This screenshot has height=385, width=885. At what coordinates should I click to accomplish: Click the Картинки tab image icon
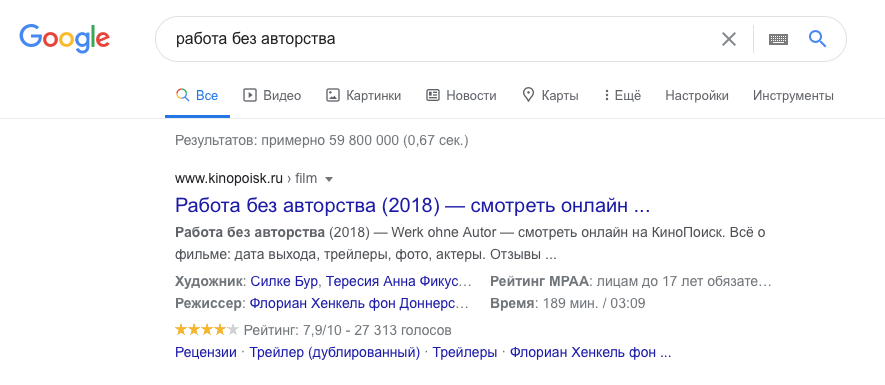click(x=332, y=95)
